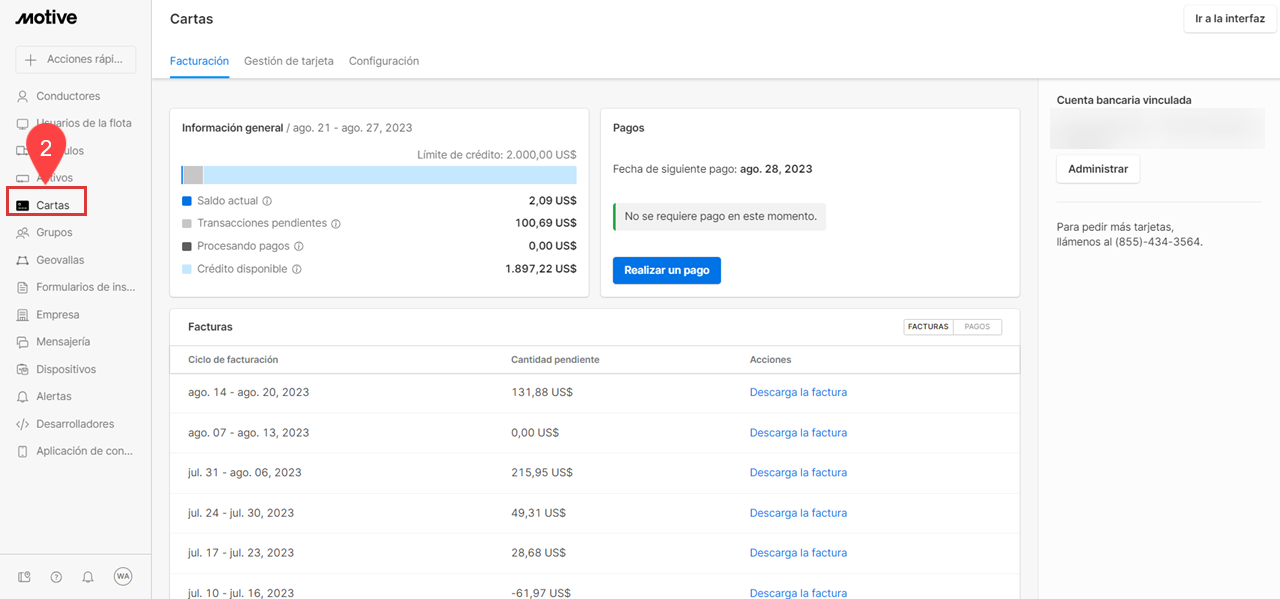Click the Desarrolladores code icon

pos(23,424)
